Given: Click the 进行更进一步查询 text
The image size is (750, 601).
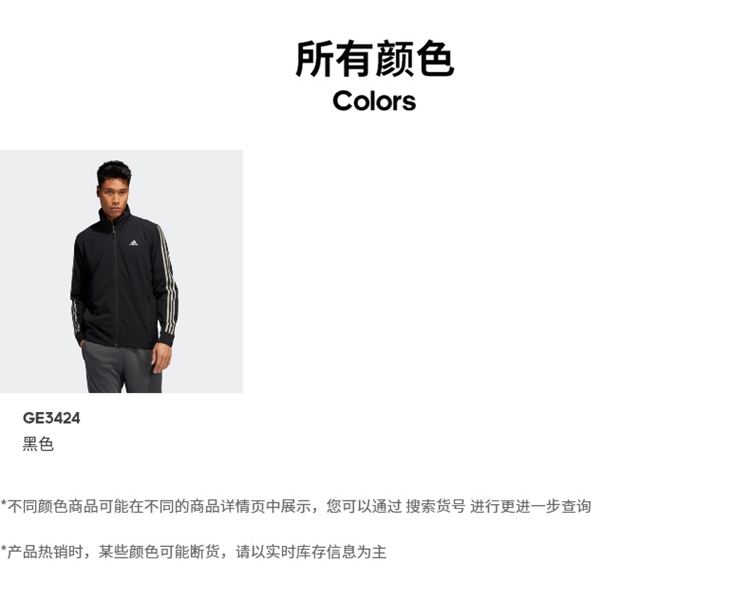Looking at the screenshot, I should [x=530, y=506].
